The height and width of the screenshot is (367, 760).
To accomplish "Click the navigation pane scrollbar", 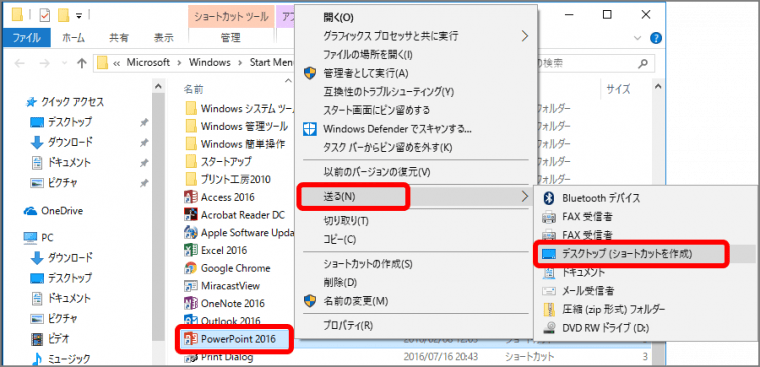I will (x=158, y=217).
